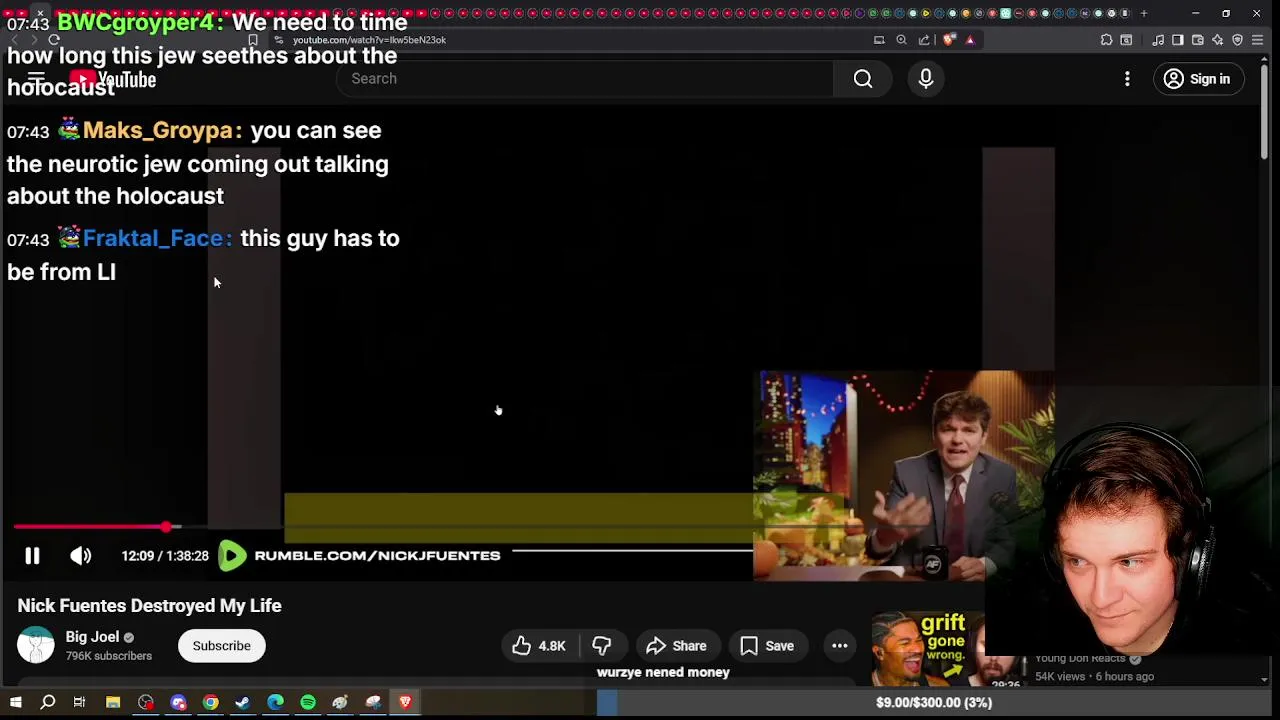Open more actions ellipsis below the video
The width and height of the screenshot is (1280, 720).
(x=840, y=646)
